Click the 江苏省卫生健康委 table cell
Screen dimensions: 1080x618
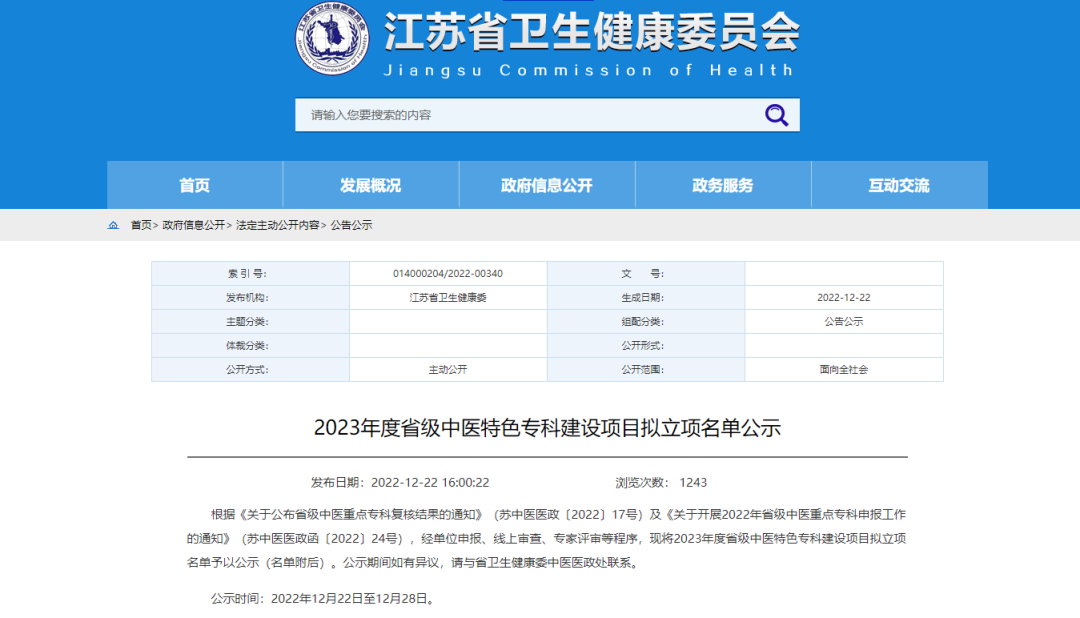point(448,298)
